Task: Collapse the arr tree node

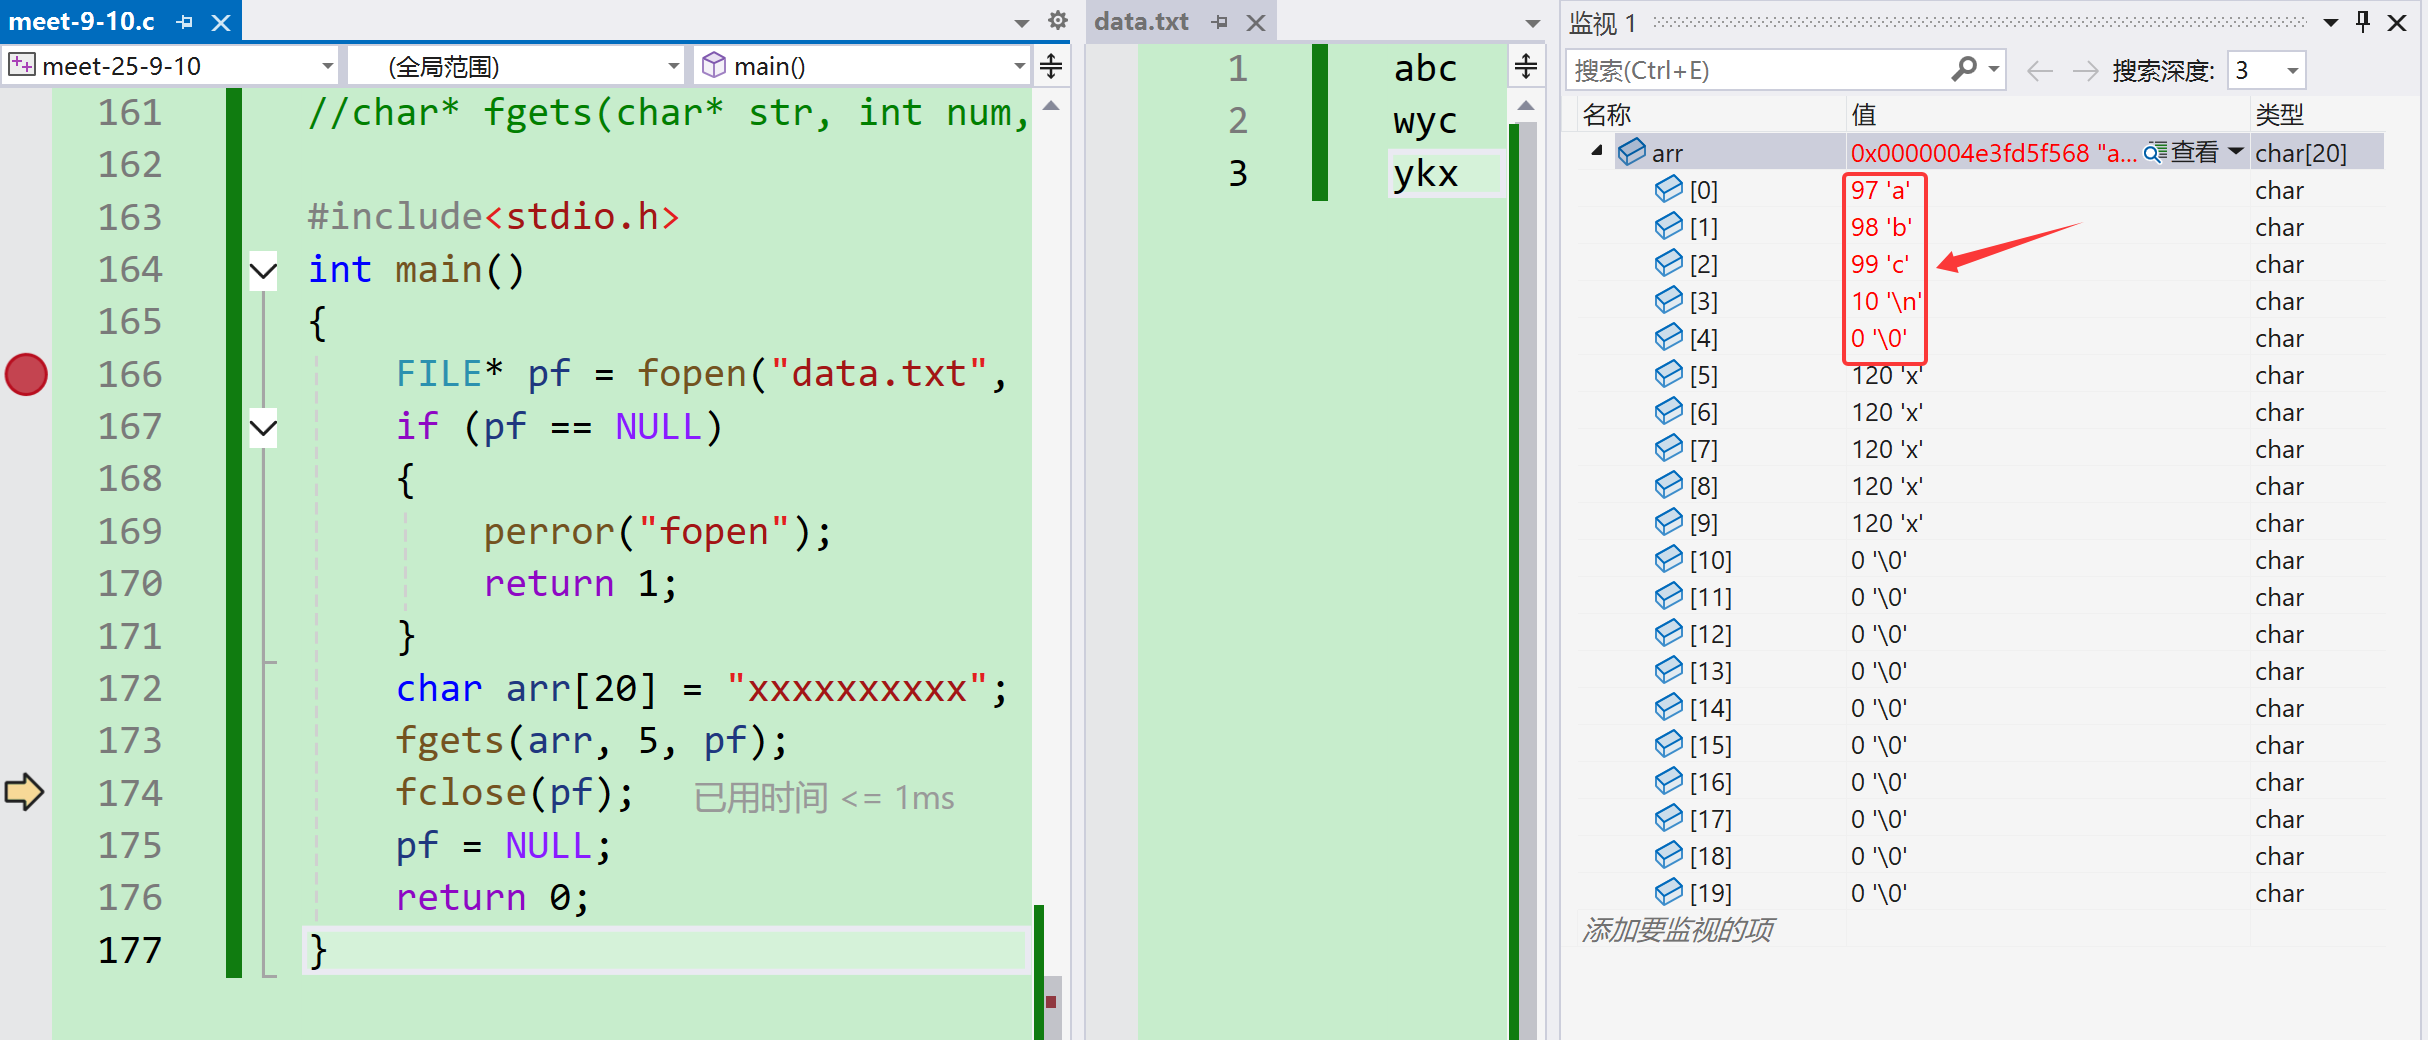Action: [1597, 151]
